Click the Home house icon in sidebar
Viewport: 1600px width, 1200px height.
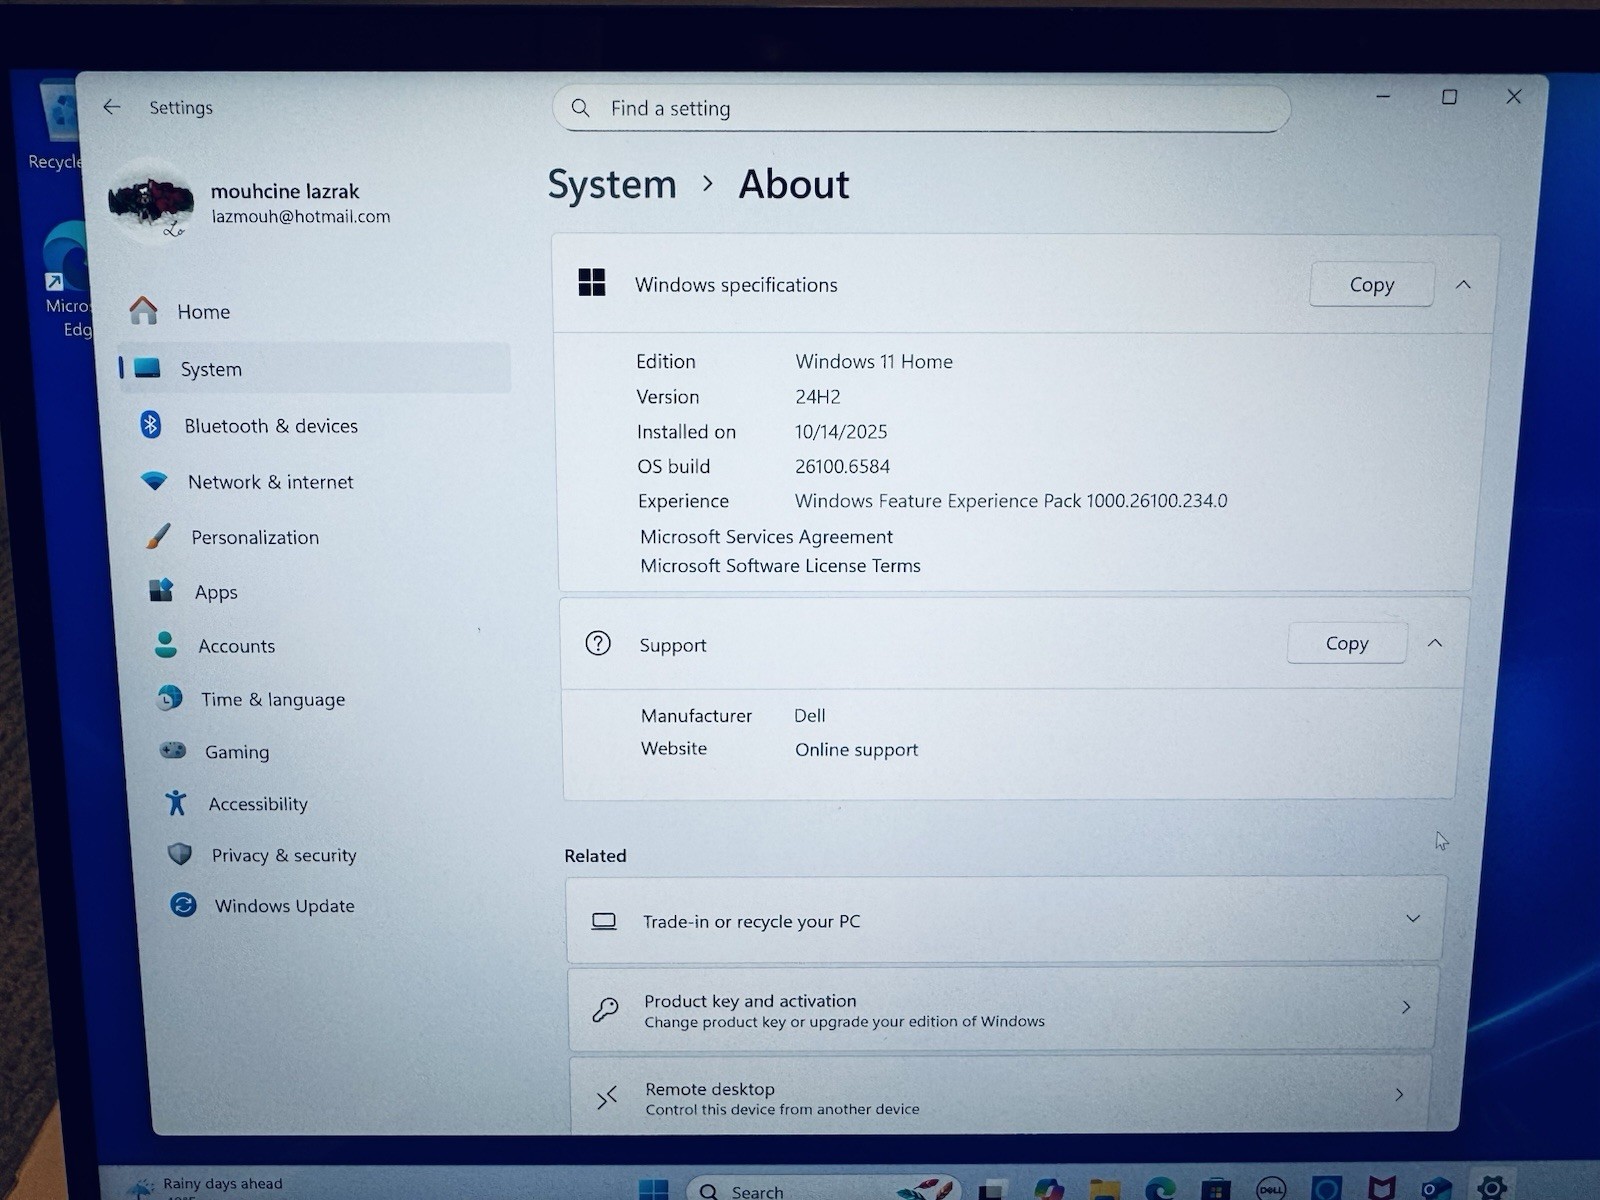click(143, 311)
